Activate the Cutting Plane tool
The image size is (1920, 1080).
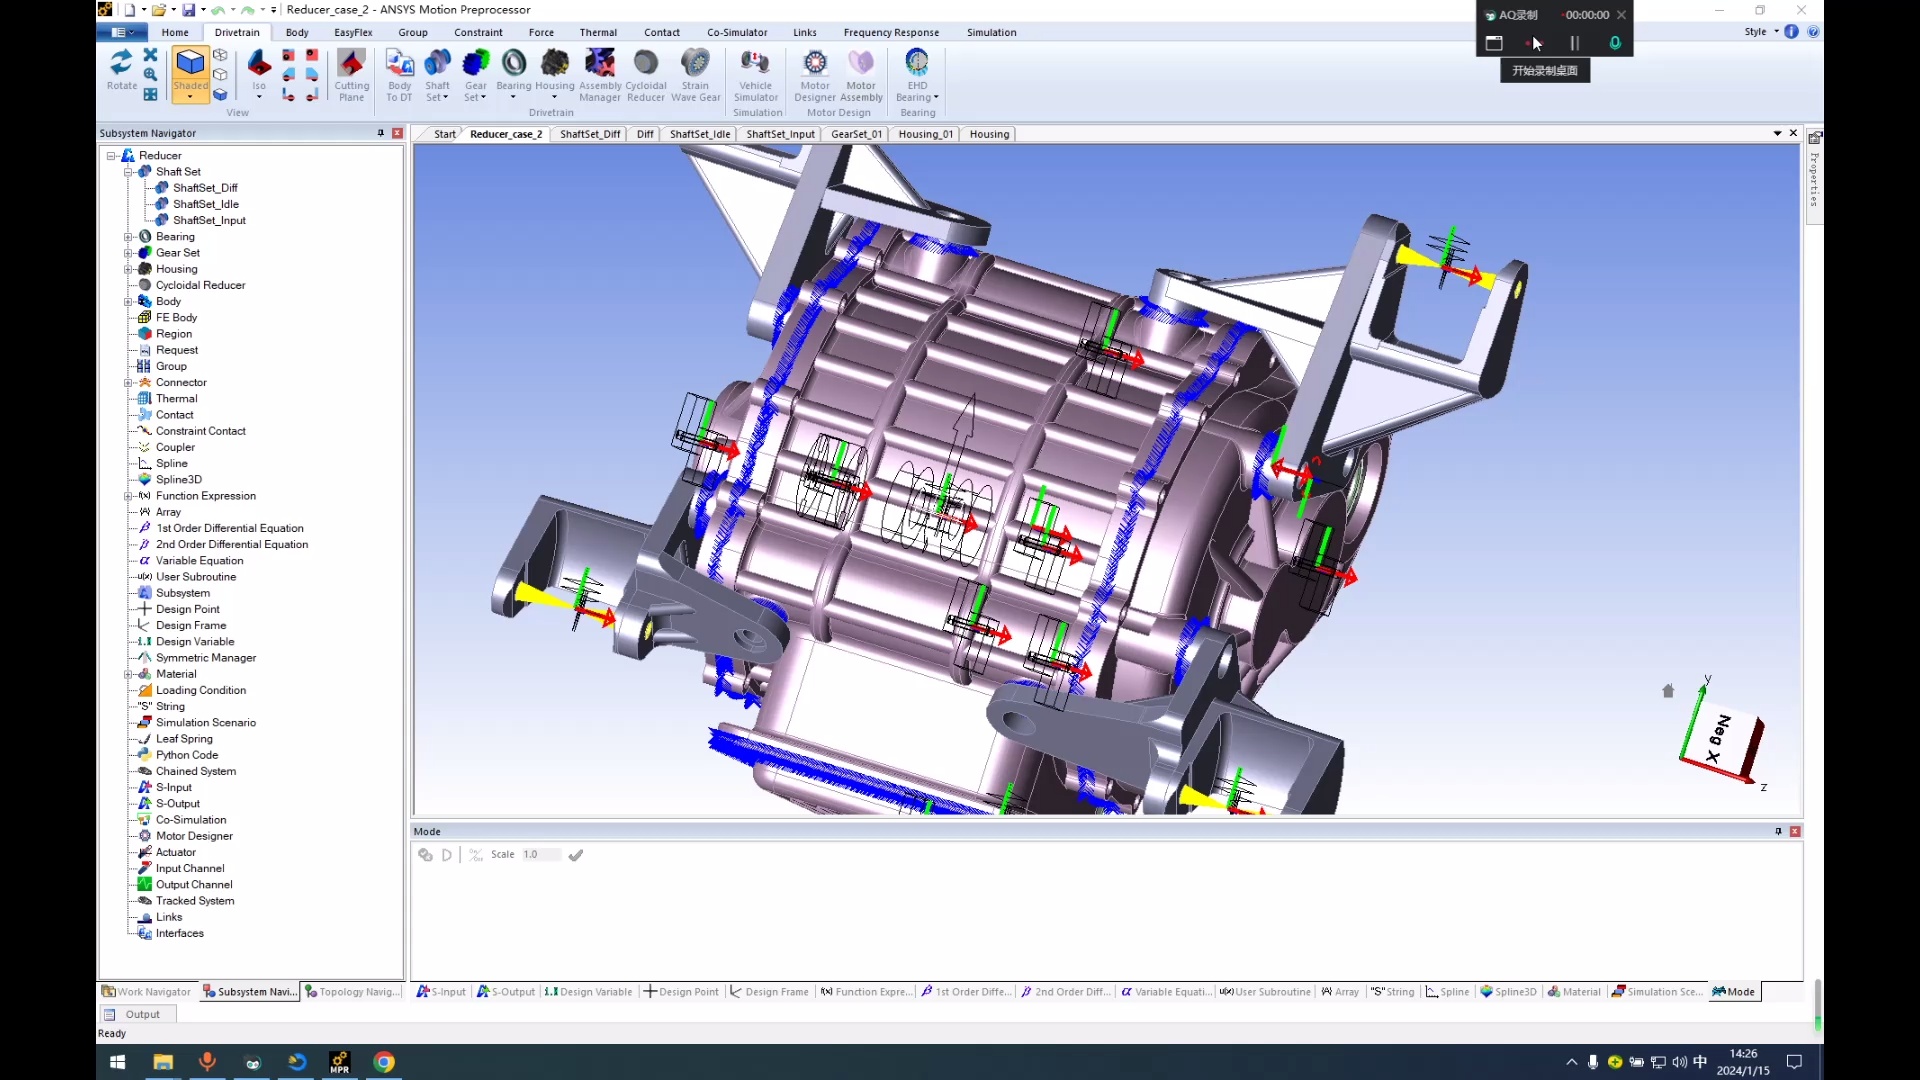[352, 75]
